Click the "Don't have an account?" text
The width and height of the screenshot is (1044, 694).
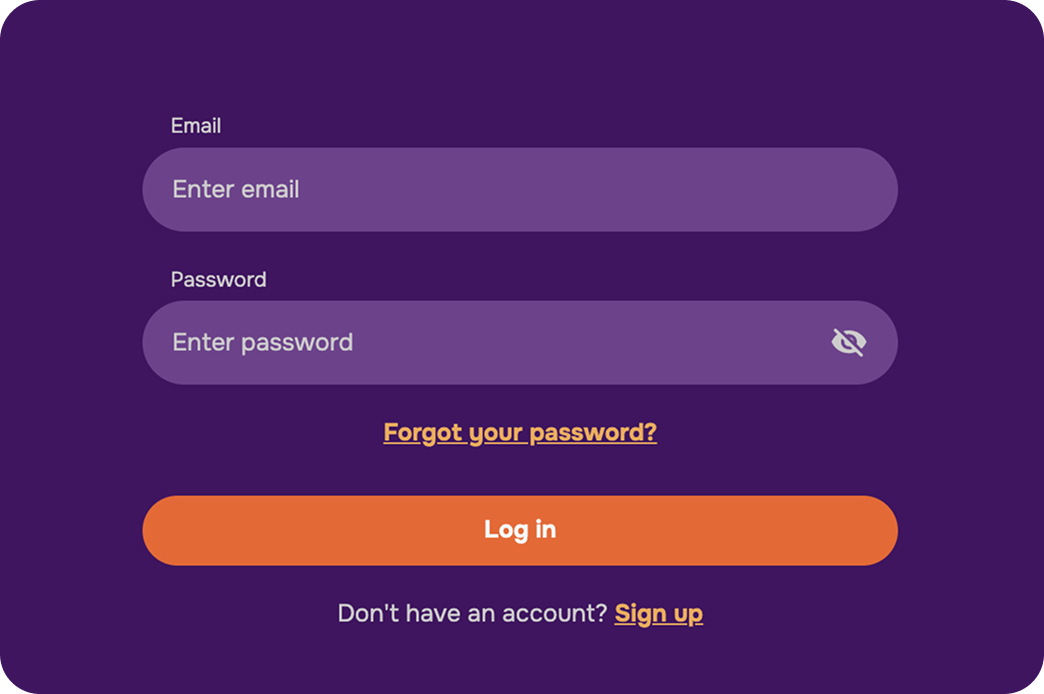[472, 613]
